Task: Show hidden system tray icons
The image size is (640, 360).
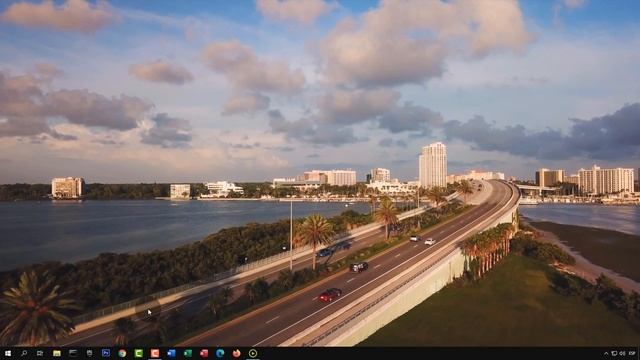Action: click(606, 353)
